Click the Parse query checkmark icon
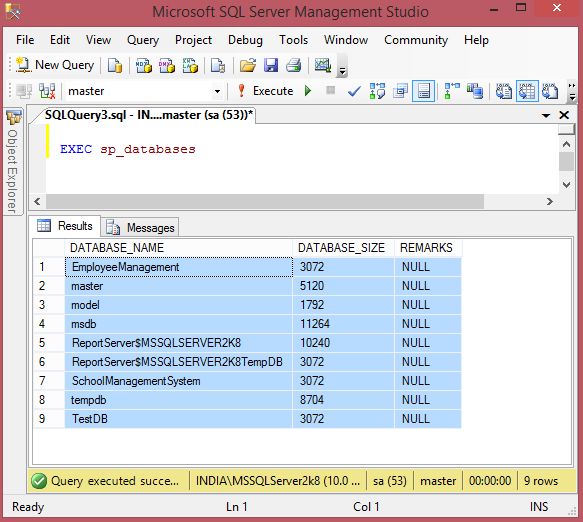 click(x=354, y=91)
